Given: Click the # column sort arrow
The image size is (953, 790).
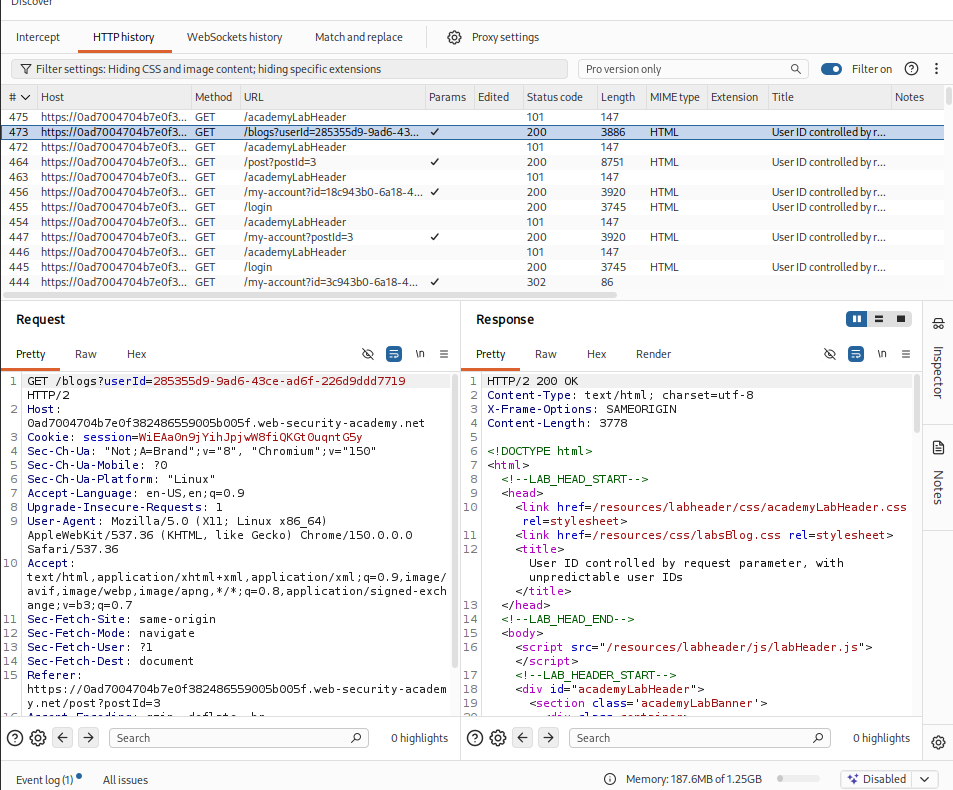Looking at the screenshot, I should (26, 97).
